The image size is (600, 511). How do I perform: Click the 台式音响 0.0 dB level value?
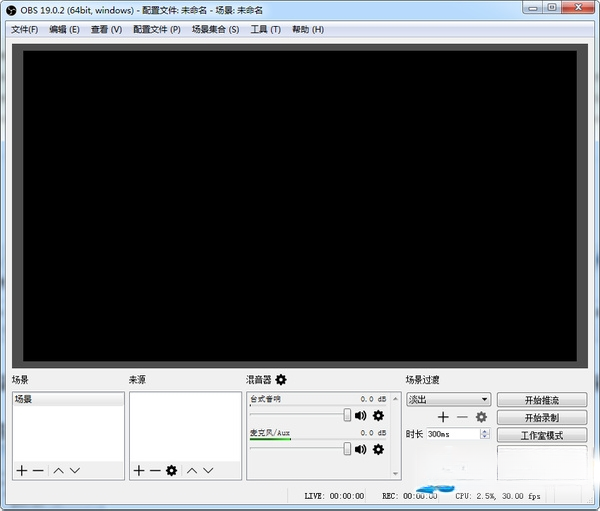373,399
